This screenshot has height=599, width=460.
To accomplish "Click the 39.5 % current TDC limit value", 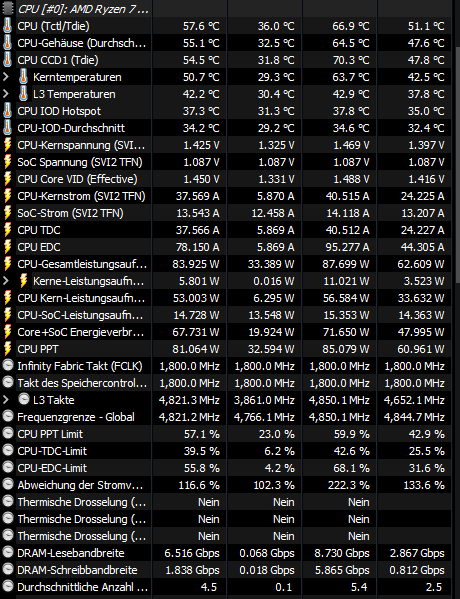I will click(x=201, y=451).
